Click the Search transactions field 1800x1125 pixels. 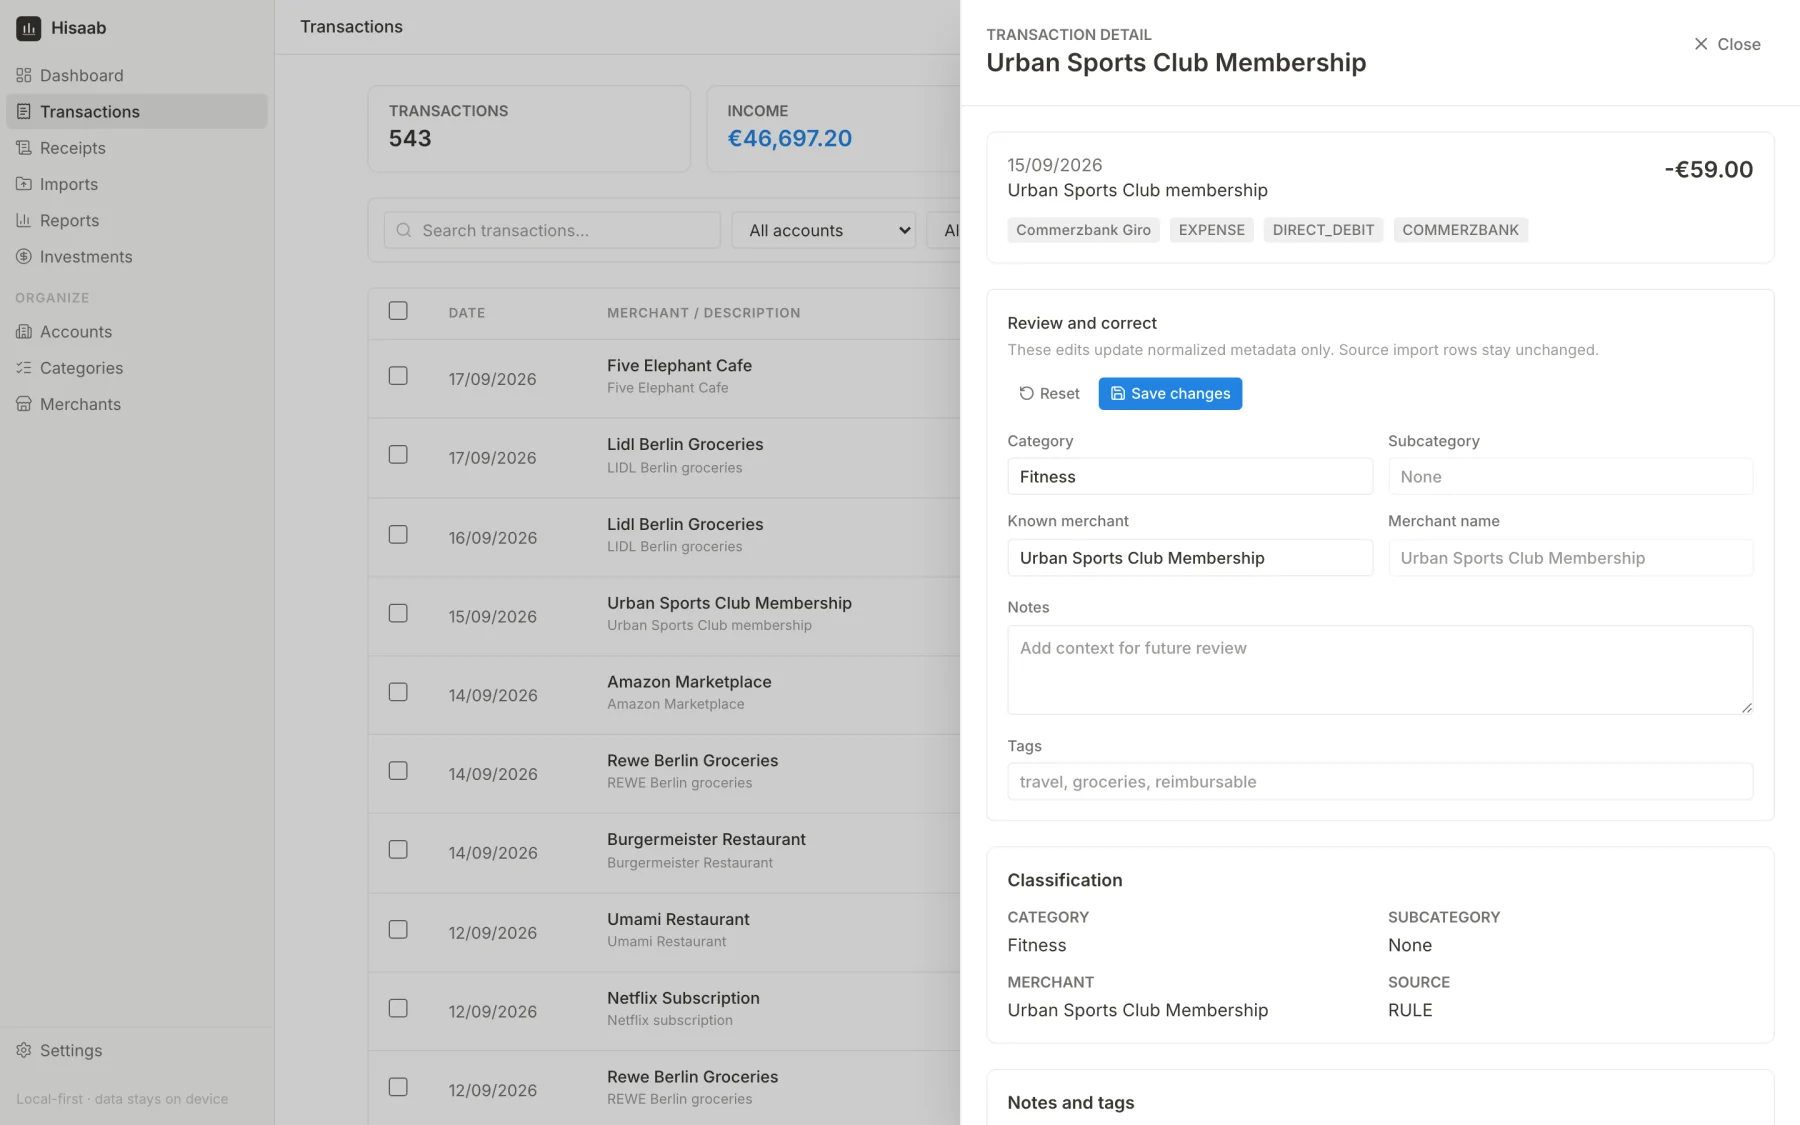[x=552, y=230]
